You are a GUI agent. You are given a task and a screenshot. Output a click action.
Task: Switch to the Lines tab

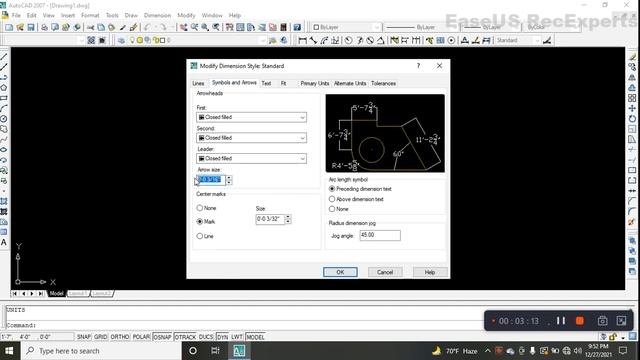click(198, 83)
